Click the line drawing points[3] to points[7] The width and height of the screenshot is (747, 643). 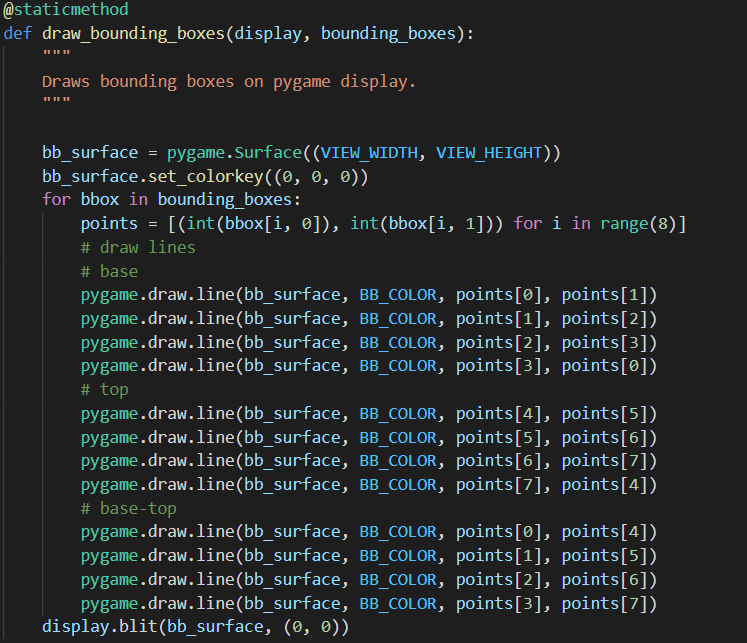(369, 603)
